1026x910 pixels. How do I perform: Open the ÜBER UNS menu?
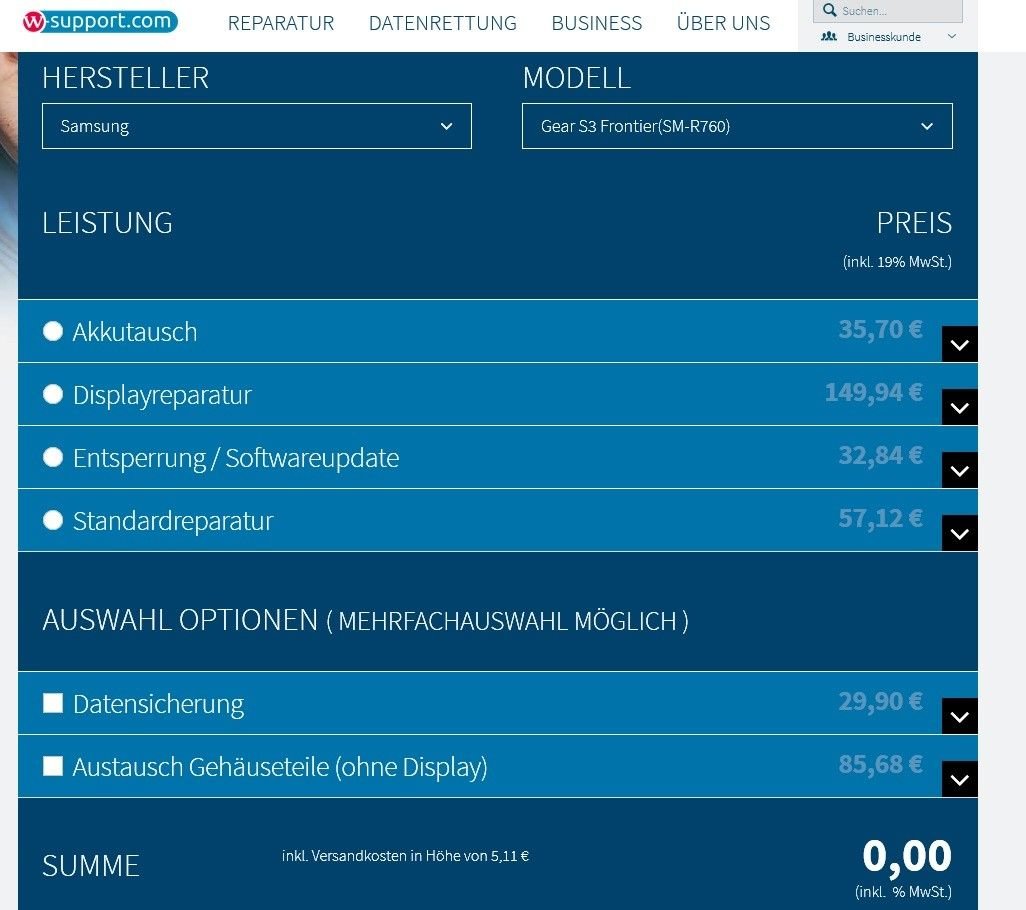coord(724,22)
